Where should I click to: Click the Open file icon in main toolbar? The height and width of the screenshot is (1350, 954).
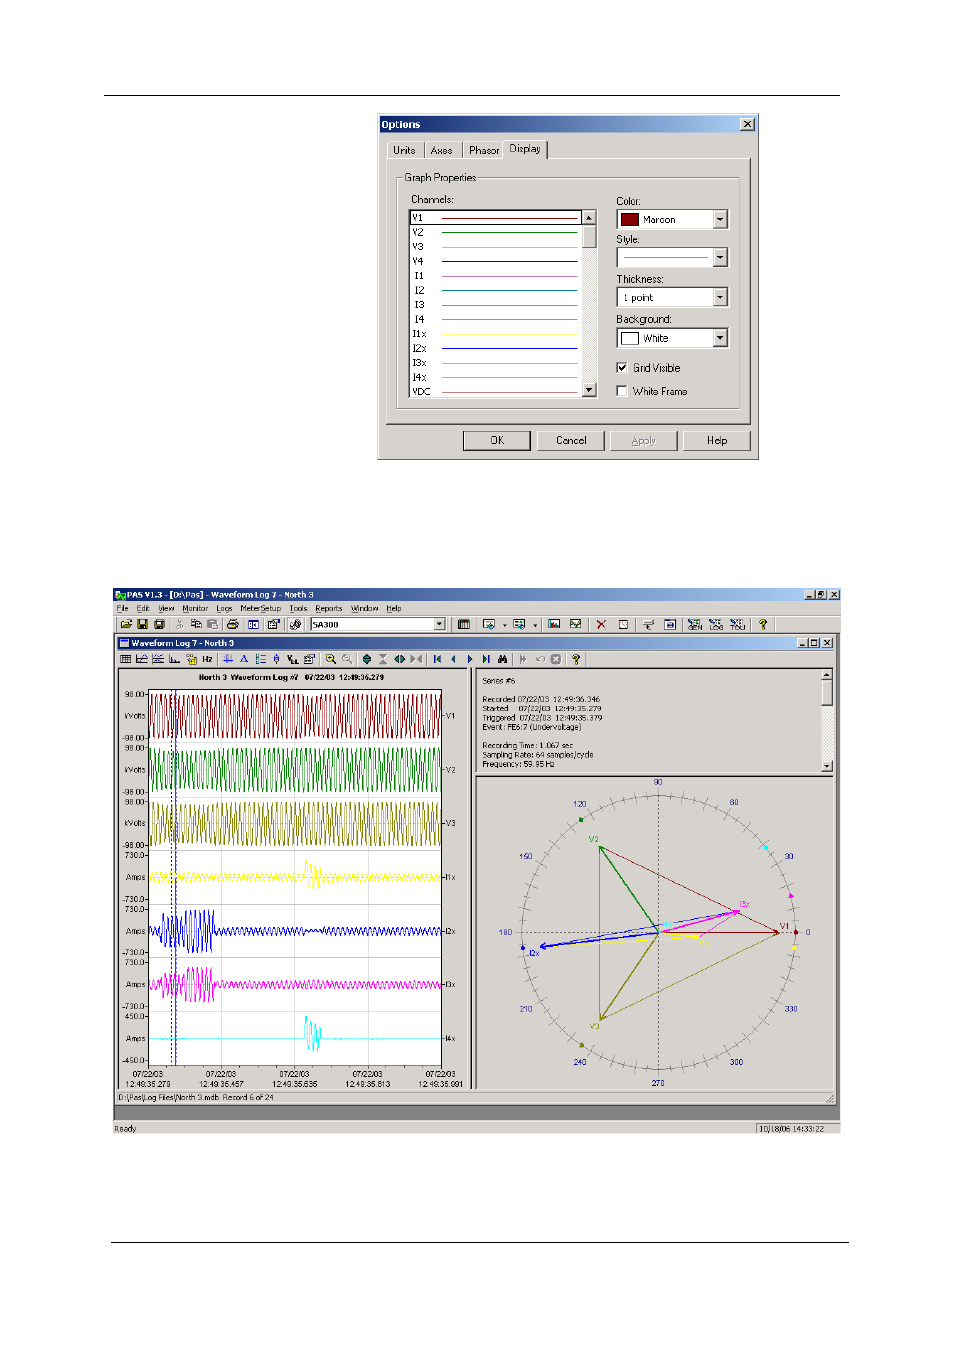click(126, 624)
